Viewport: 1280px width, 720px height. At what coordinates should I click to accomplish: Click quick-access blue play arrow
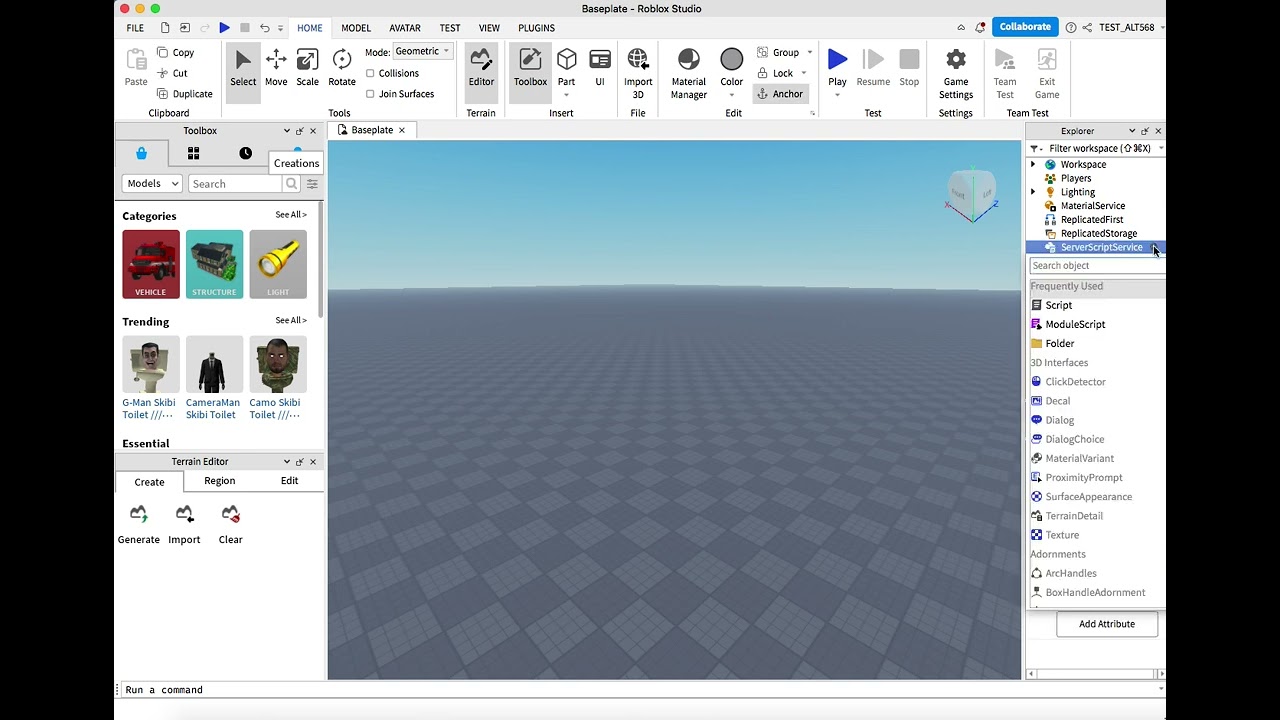coord(224,28)
